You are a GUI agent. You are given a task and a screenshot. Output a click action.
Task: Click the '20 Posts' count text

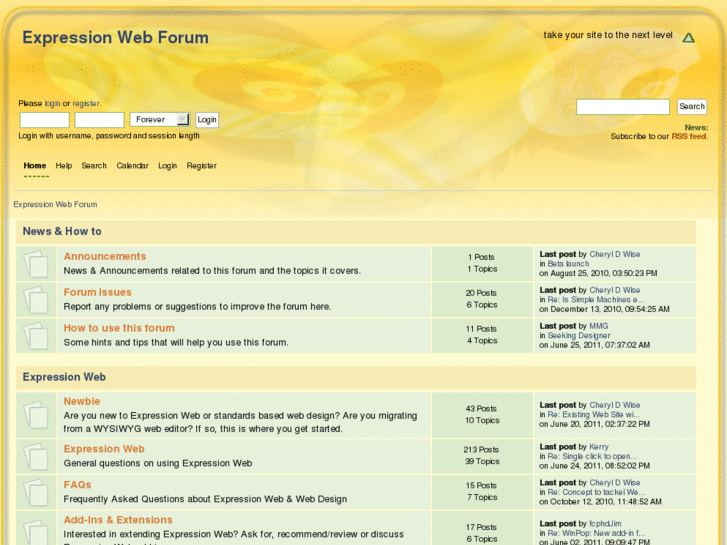[x=481, y=293]
